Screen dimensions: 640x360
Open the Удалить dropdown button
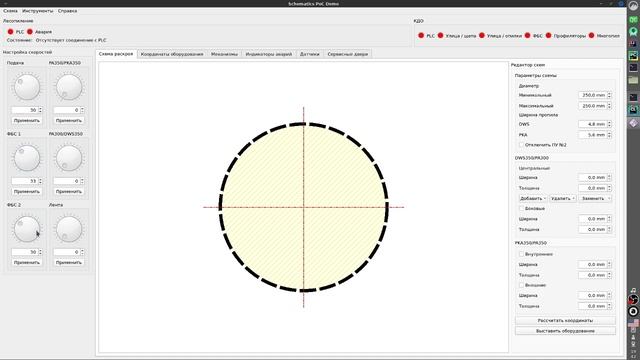click(562, 198)
